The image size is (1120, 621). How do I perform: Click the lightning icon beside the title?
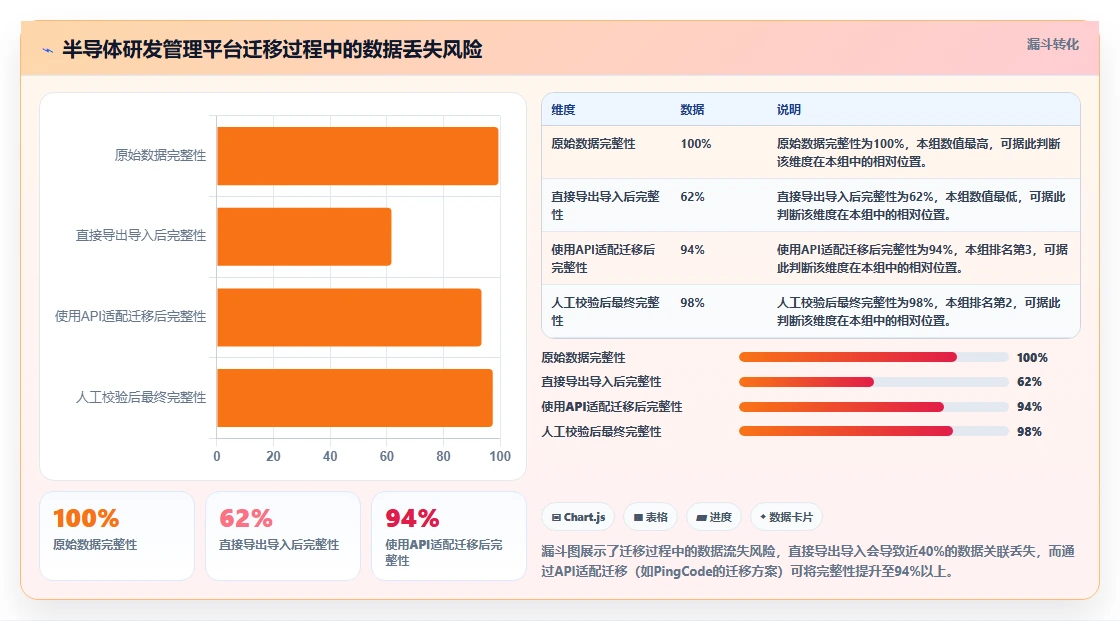pyautogui.click(x=48, y=50)
